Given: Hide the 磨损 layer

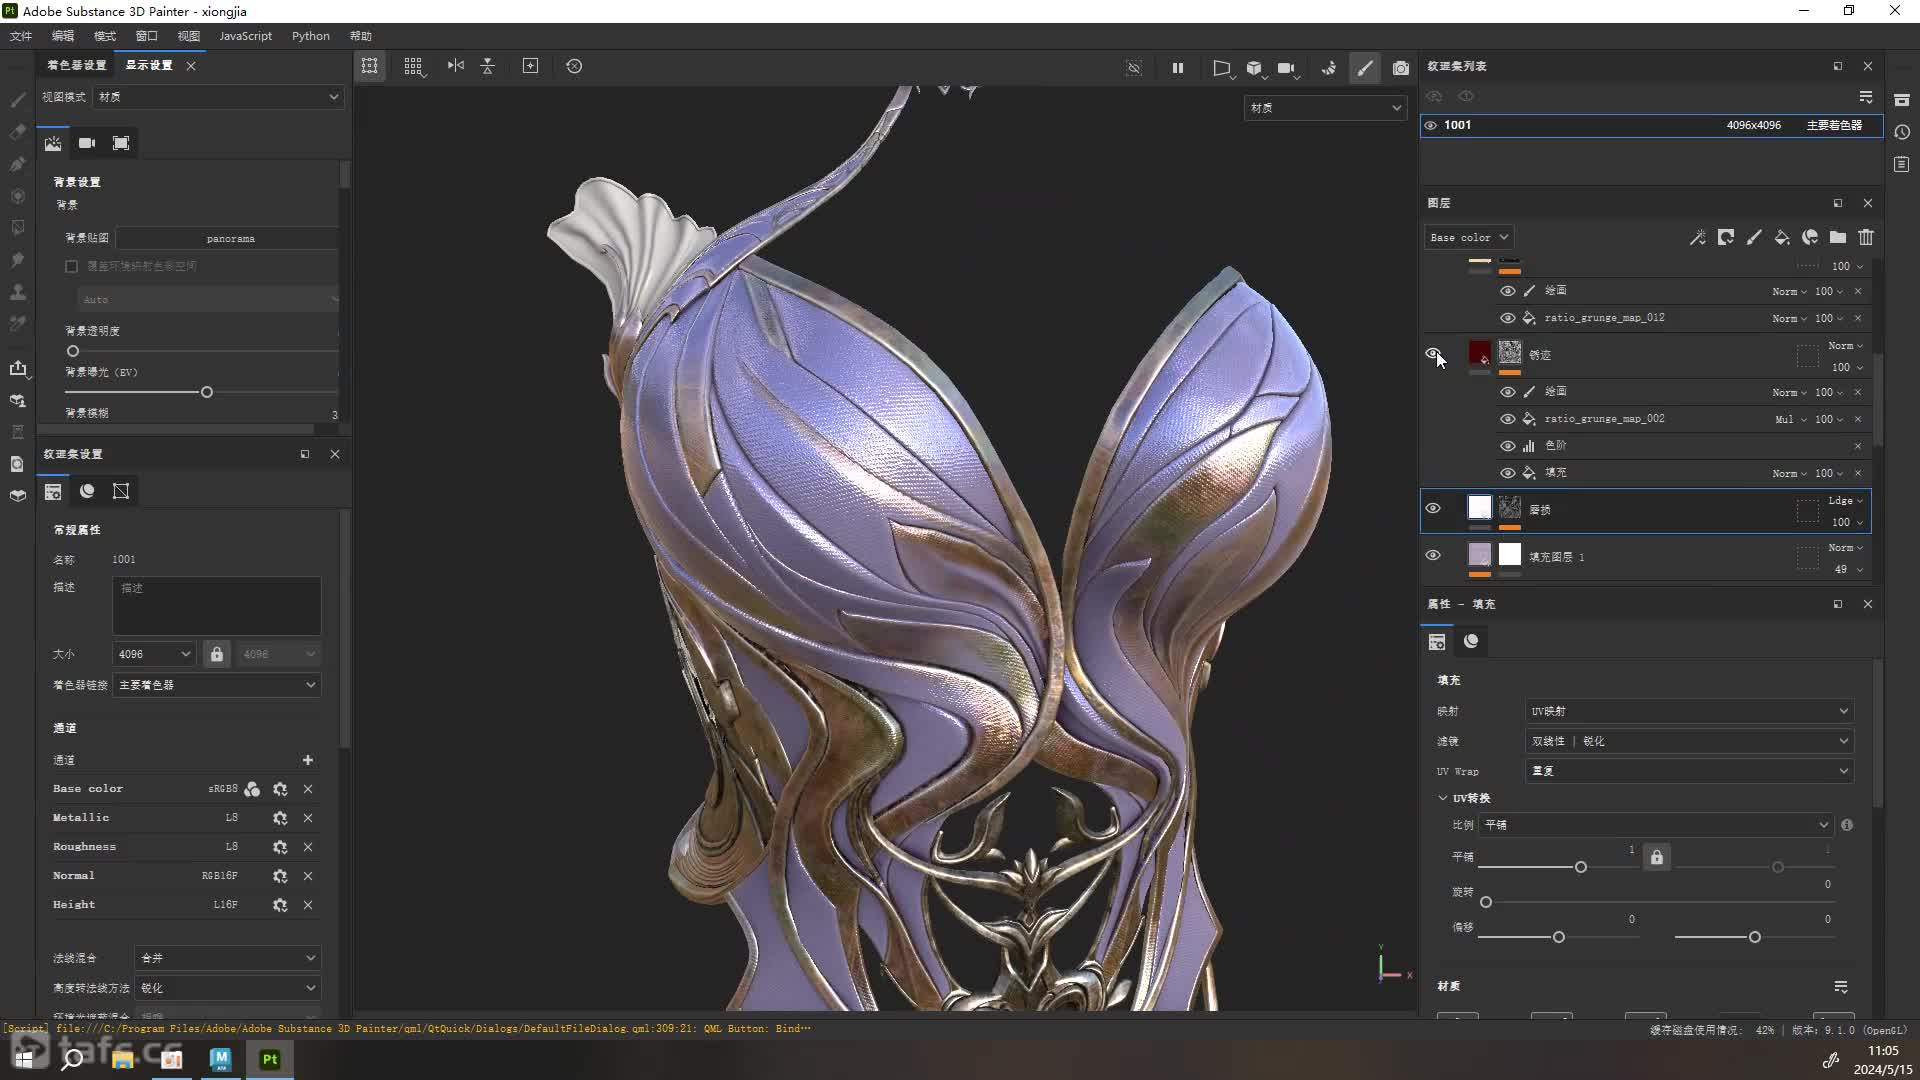Looking at the screenshot, I should point(1433,508).
